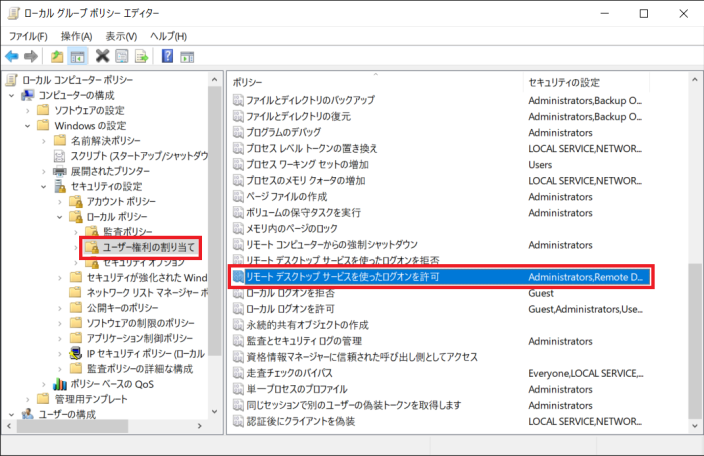This screenshot has height=456, width=704.
Task: Click the Guest security setting value
Action: tap(541, 293)
